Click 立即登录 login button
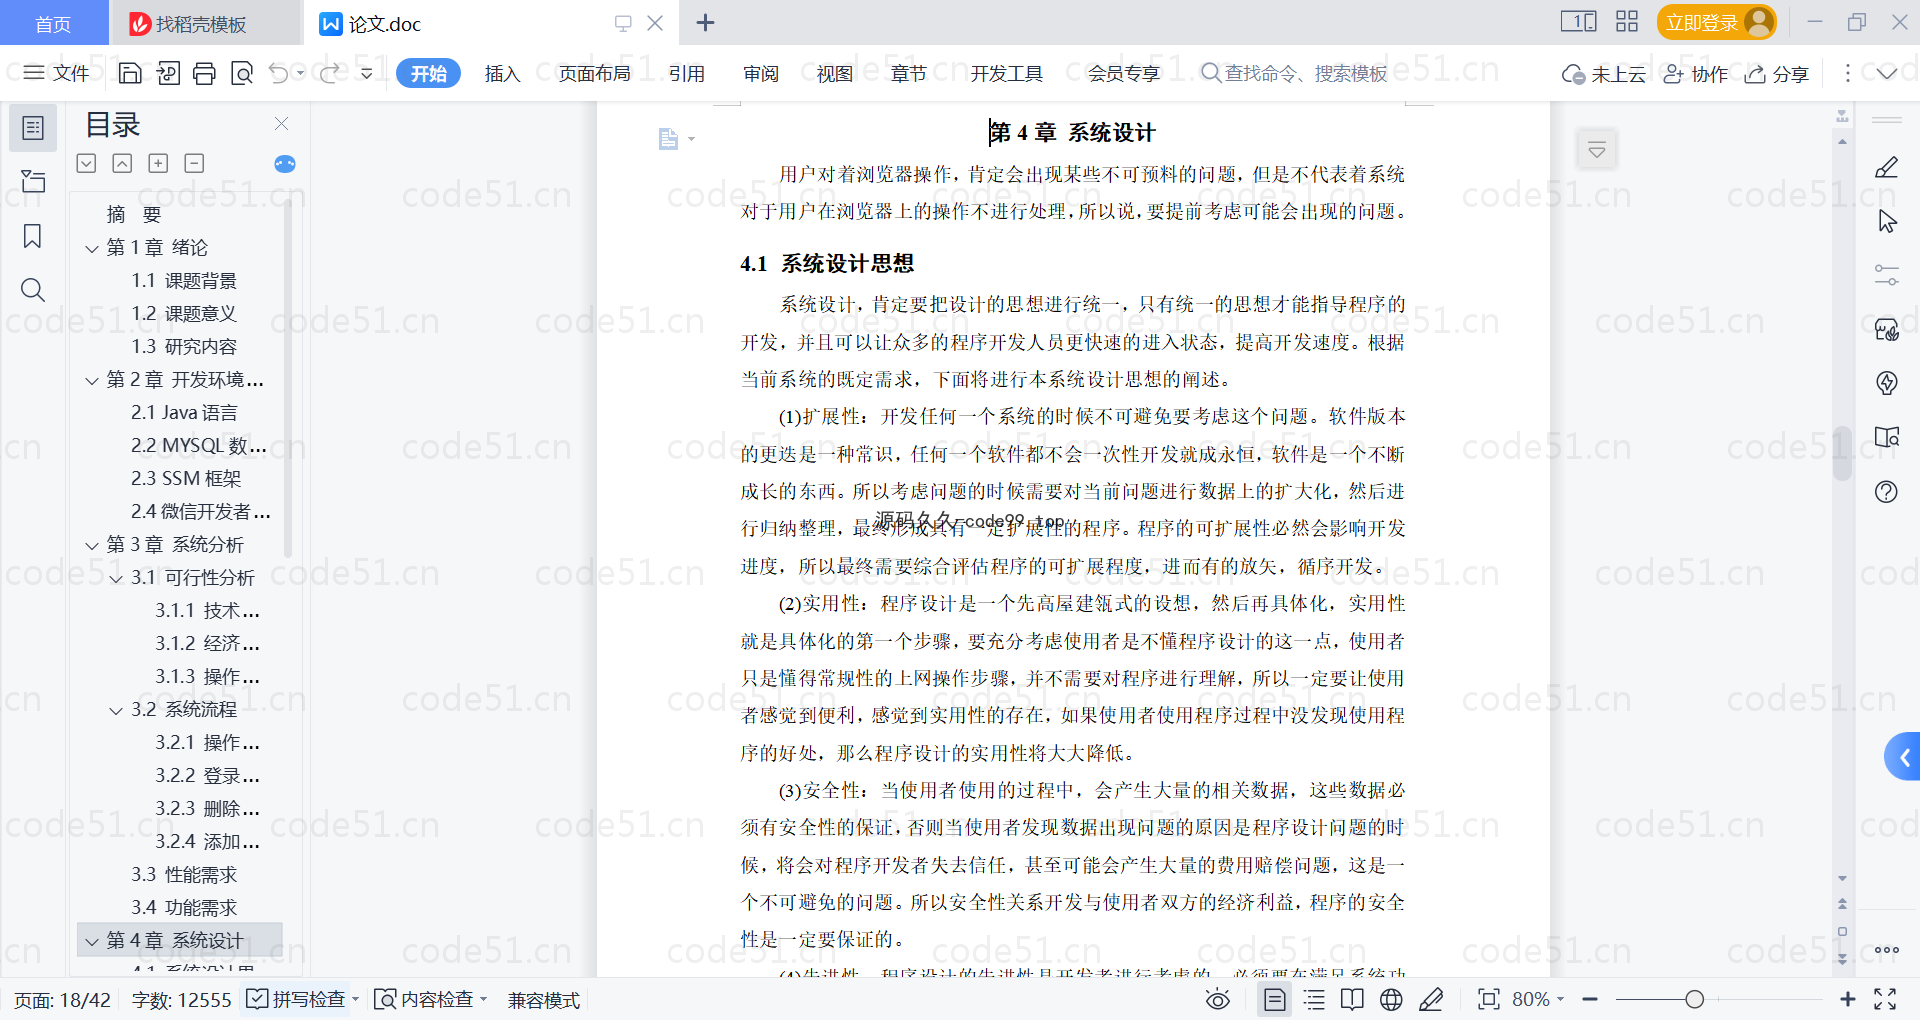The image size is (1920, 1020). 1716,22
